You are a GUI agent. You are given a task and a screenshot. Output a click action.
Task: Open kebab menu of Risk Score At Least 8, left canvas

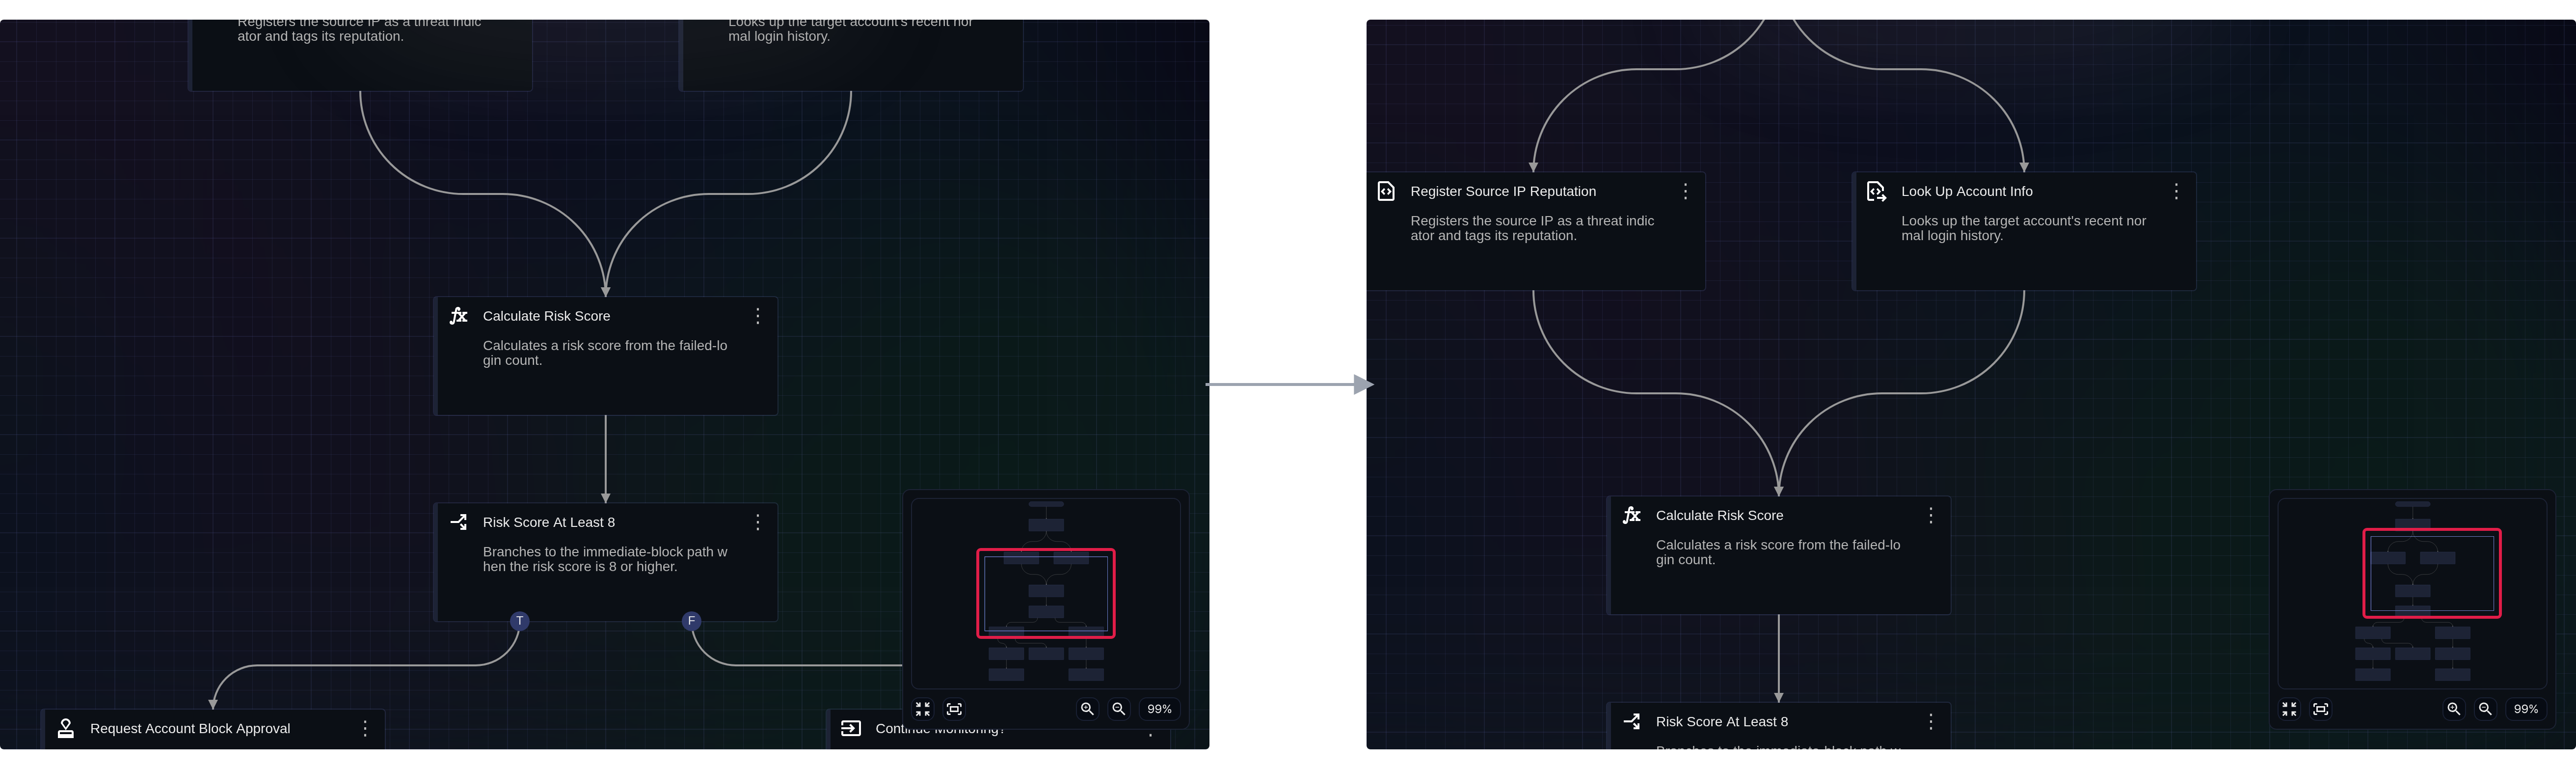coord(758,522)
